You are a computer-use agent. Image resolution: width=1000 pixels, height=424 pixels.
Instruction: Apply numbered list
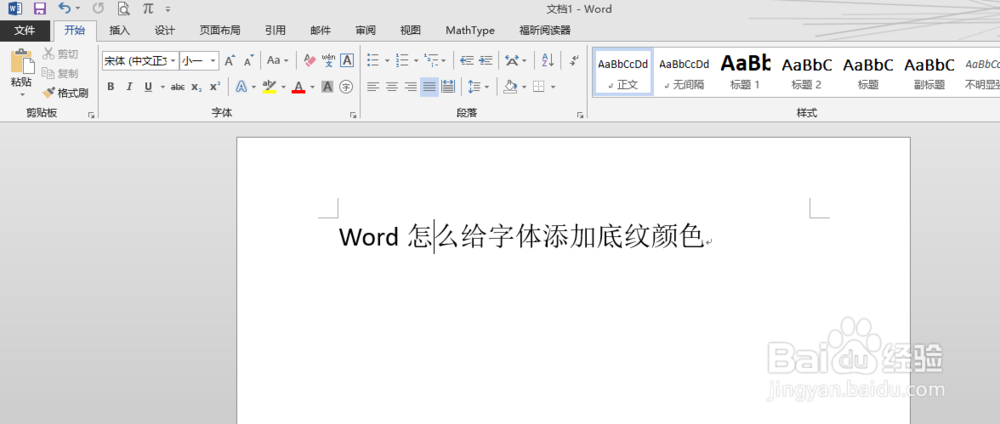(x=402, y=61)
